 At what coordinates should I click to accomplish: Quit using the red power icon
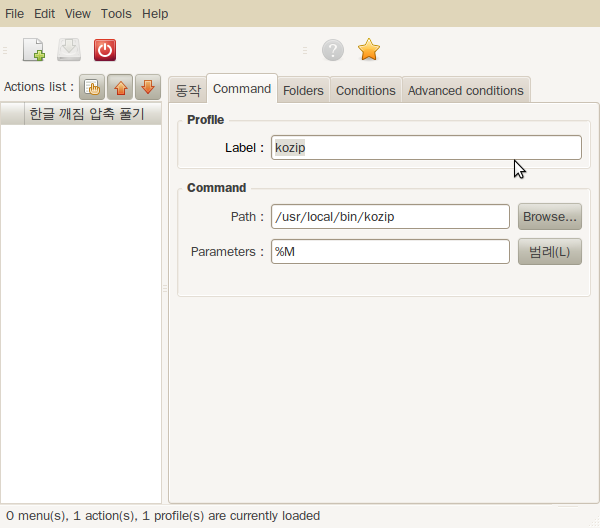tap(105, 50)
